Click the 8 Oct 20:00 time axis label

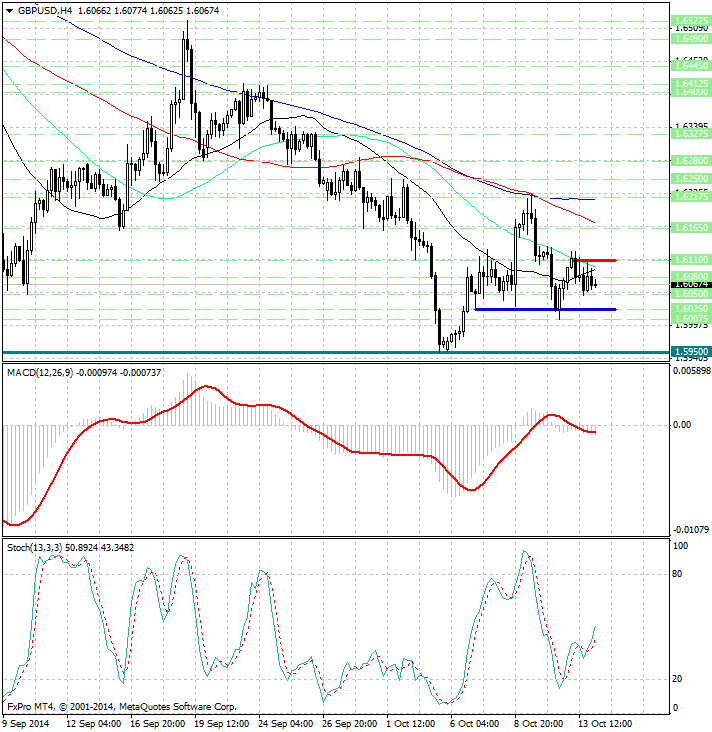[539, 724]
